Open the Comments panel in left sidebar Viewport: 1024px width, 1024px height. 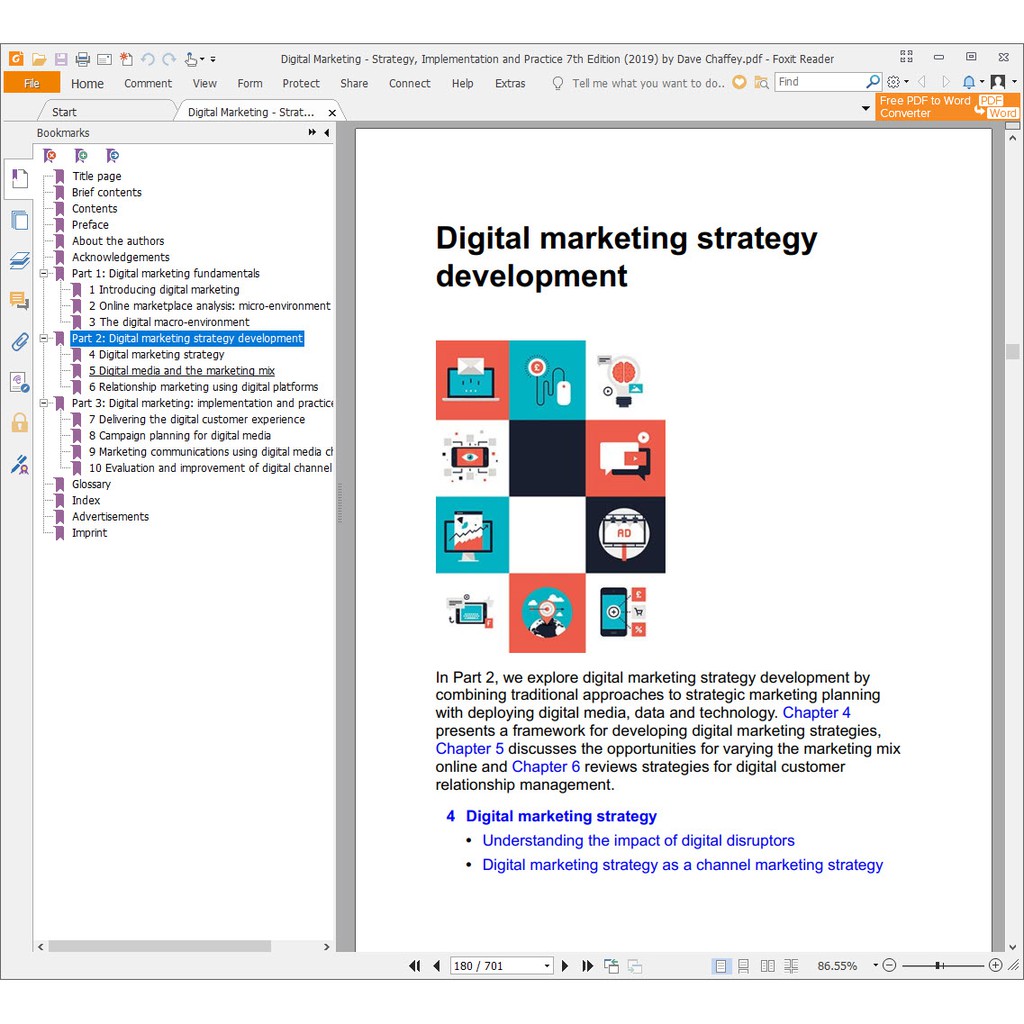point(19,301)
